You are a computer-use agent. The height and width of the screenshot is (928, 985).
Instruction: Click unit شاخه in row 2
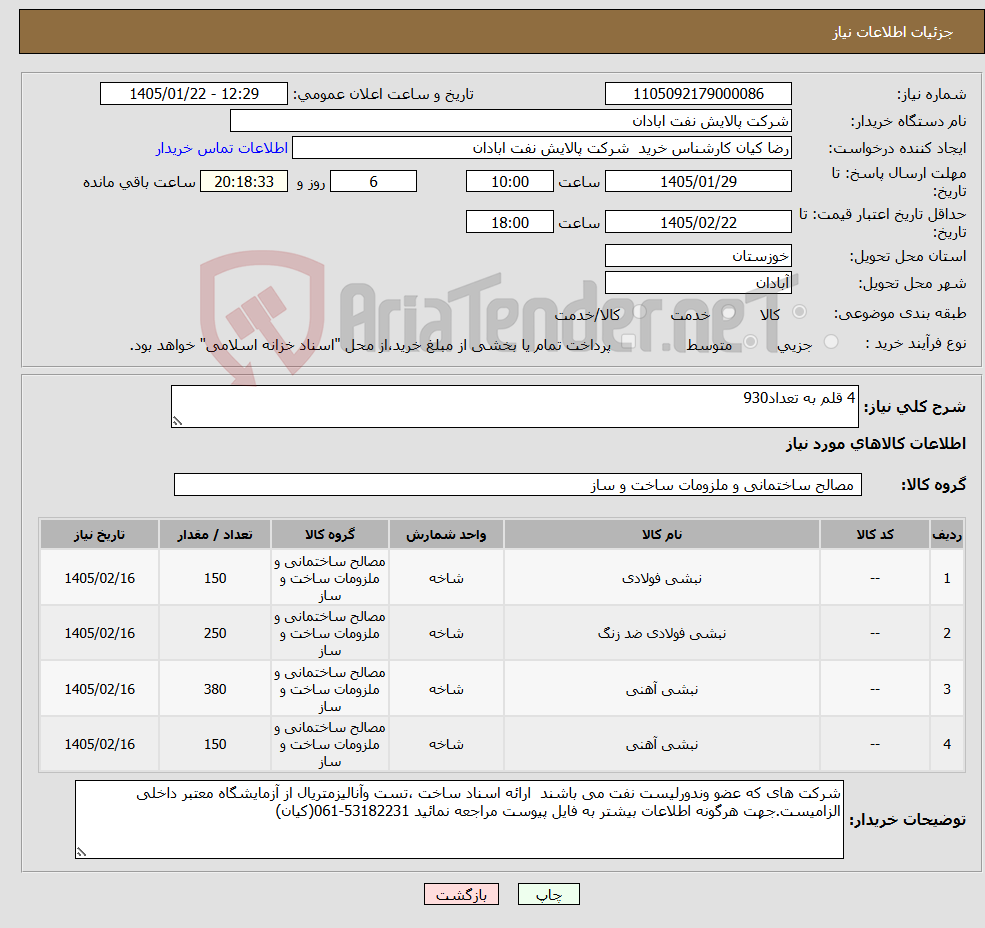tap(446, 633)
